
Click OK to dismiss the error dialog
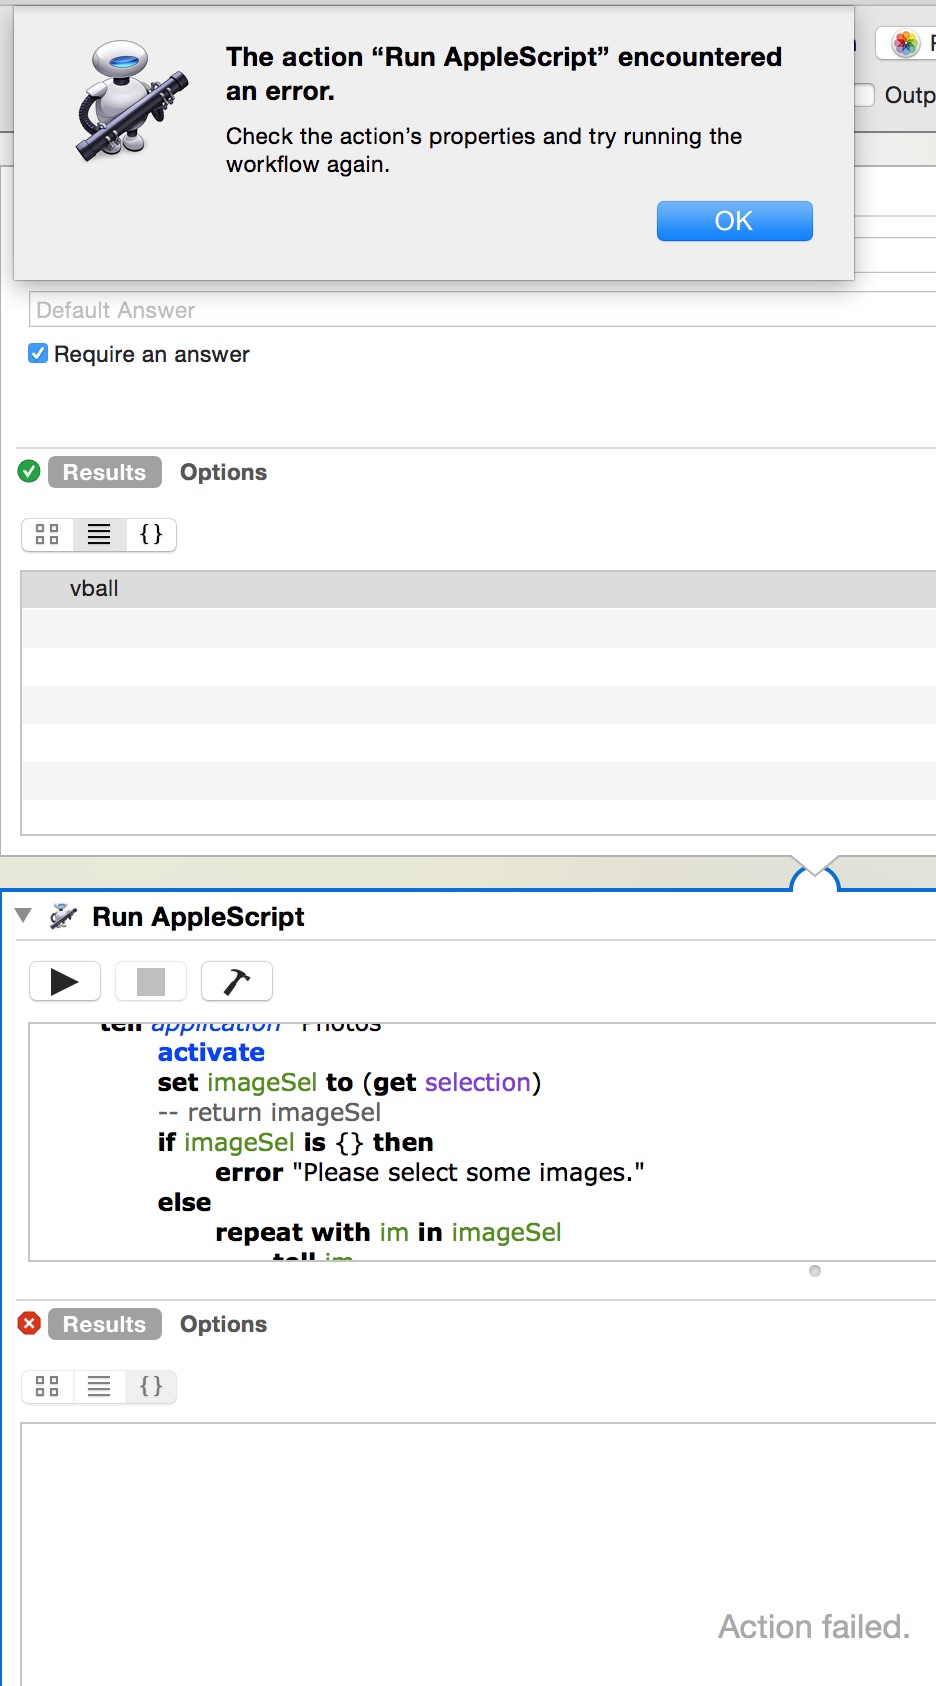[734, 221]
